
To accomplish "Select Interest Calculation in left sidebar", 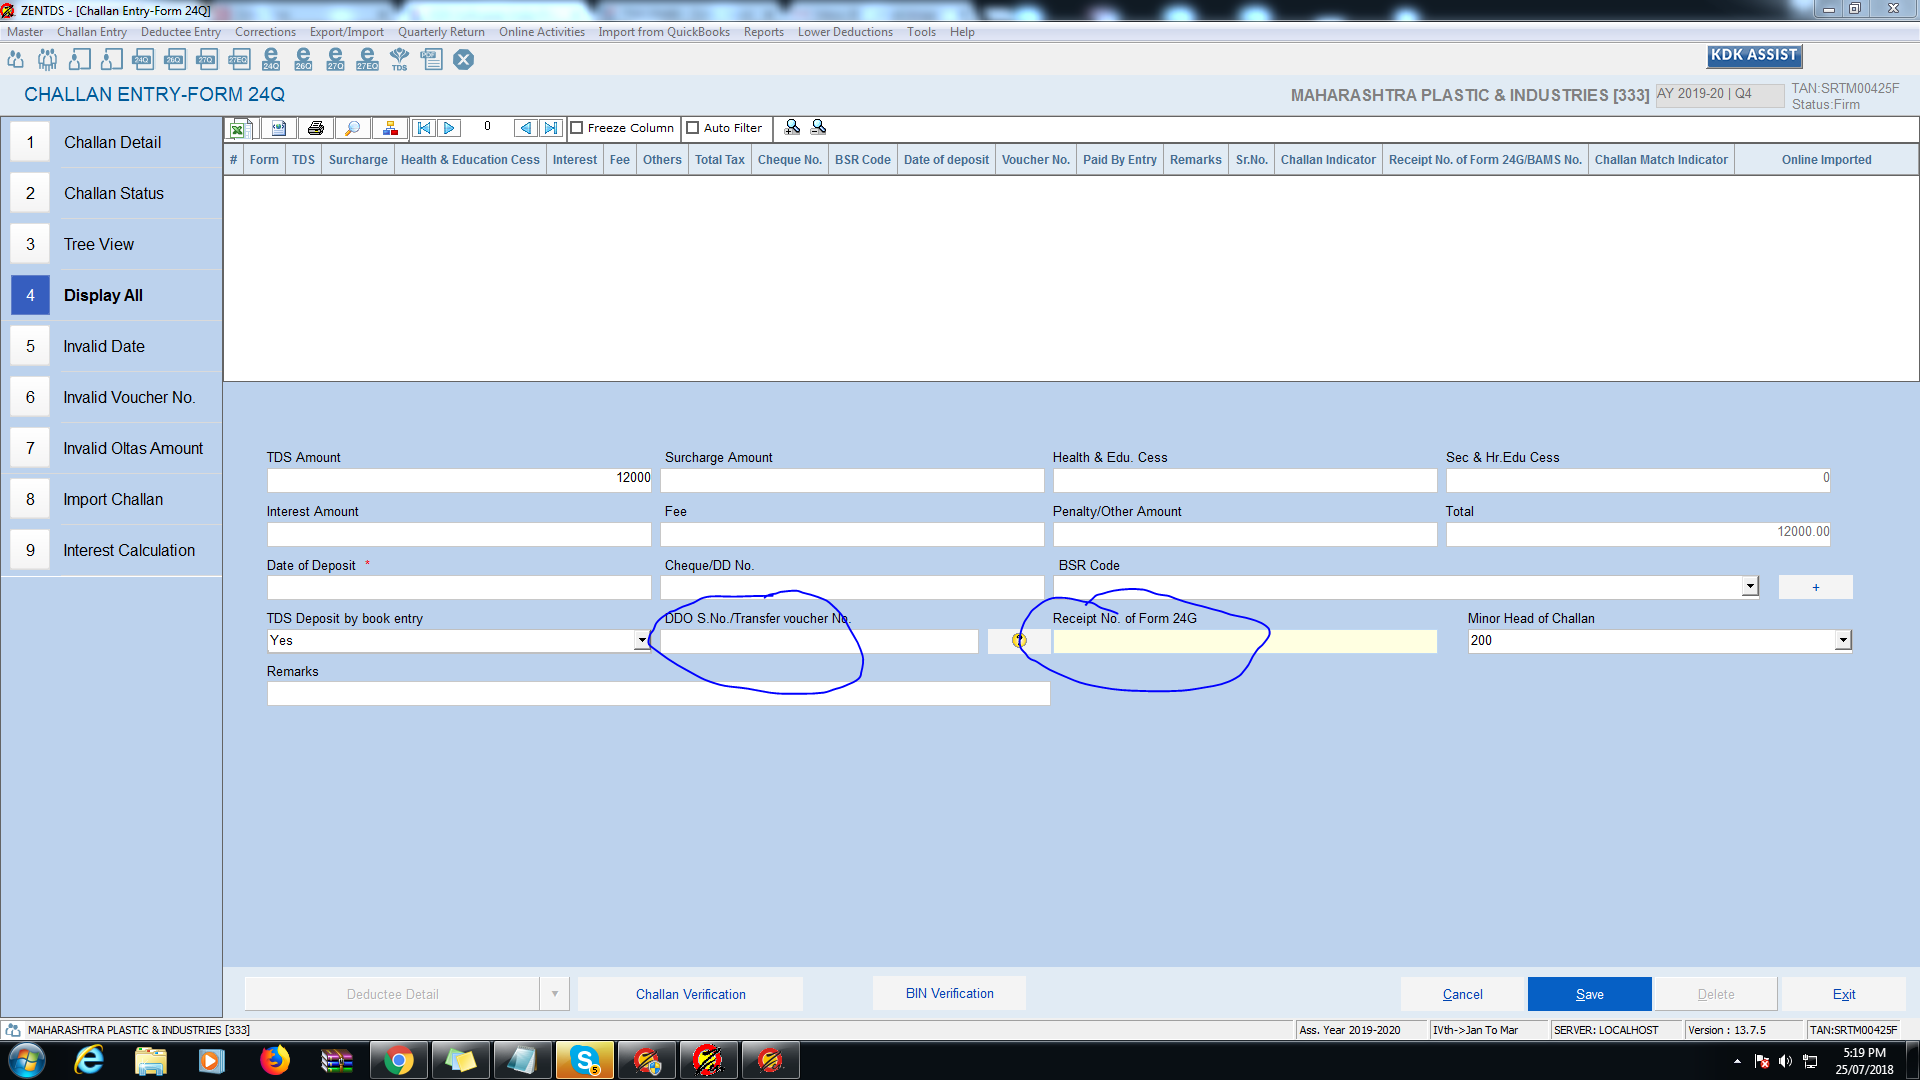I will tap(129, 551).
